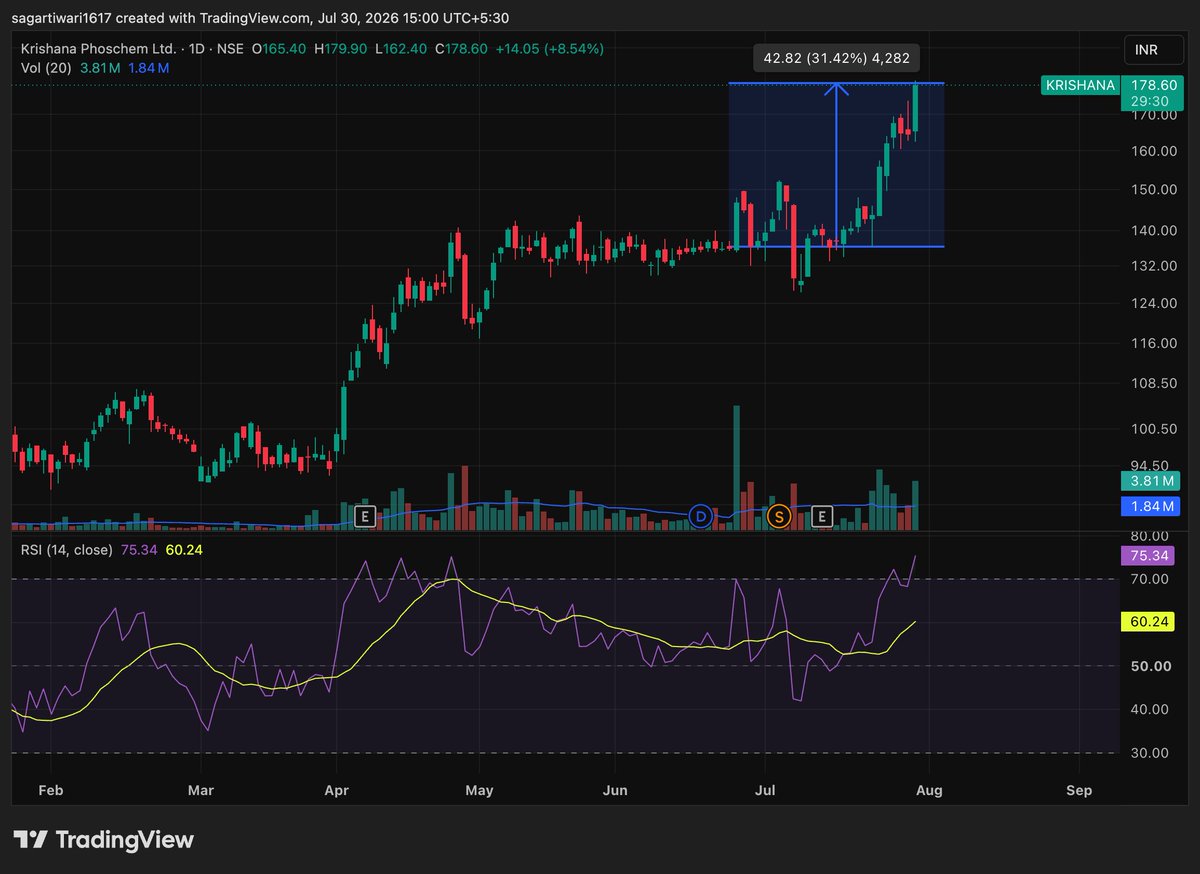
Task: Click the Sep label on the time axis
Action: (x=1079, y=790)
